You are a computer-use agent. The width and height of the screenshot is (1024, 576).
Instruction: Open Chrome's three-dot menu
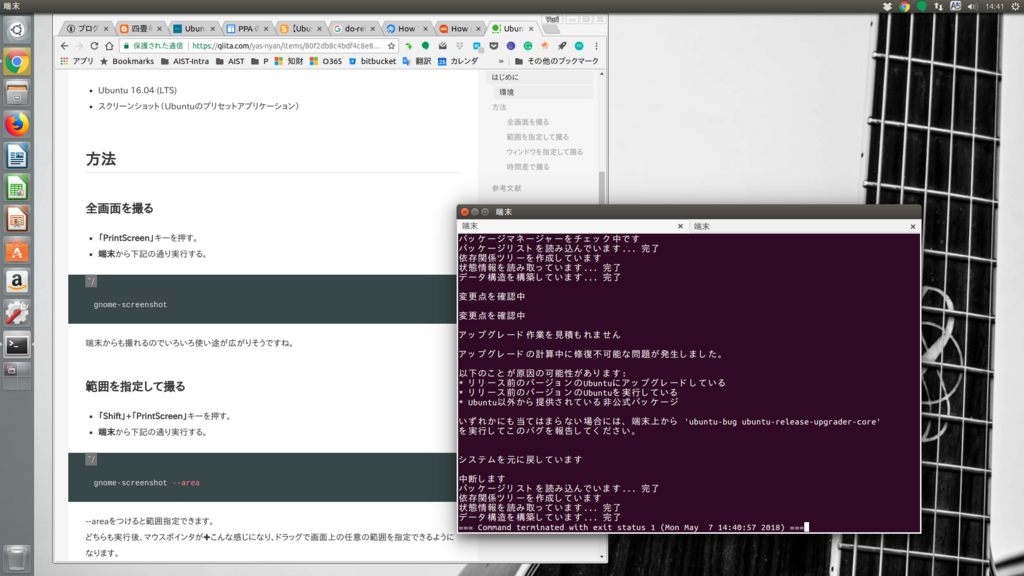pyautogui.click(x=597, y=45)
